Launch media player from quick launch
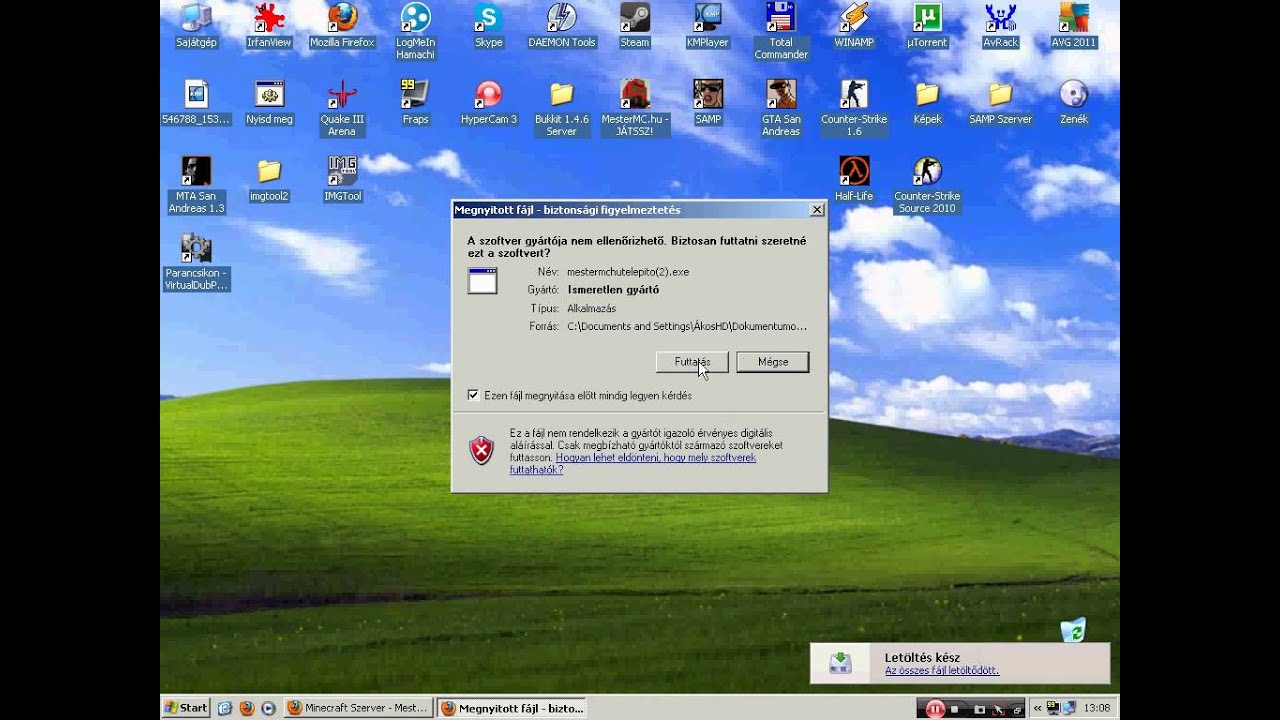Screen dimensions: 1280x720 click(268, 708)
